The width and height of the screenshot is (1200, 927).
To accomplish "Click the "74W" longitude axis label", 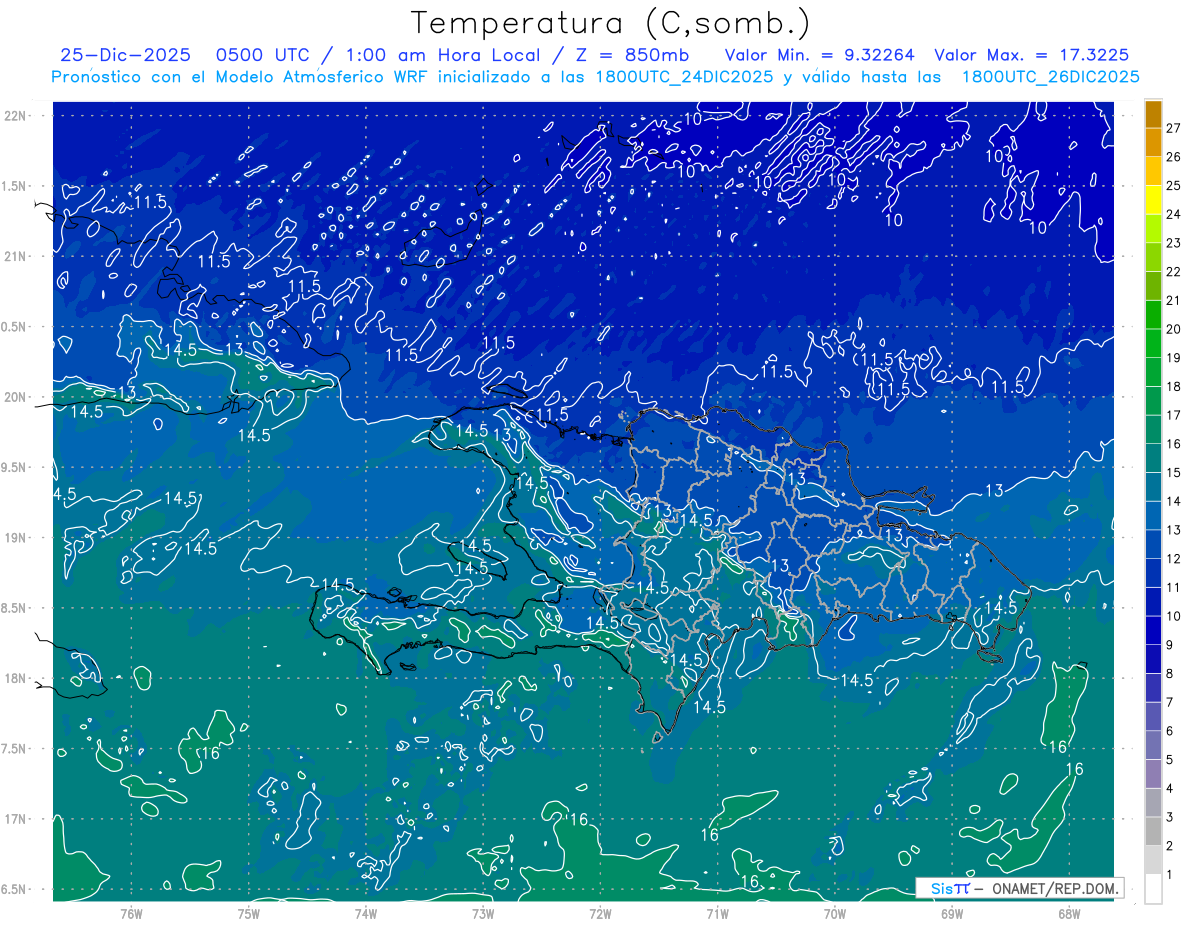I will pos(366,913).
